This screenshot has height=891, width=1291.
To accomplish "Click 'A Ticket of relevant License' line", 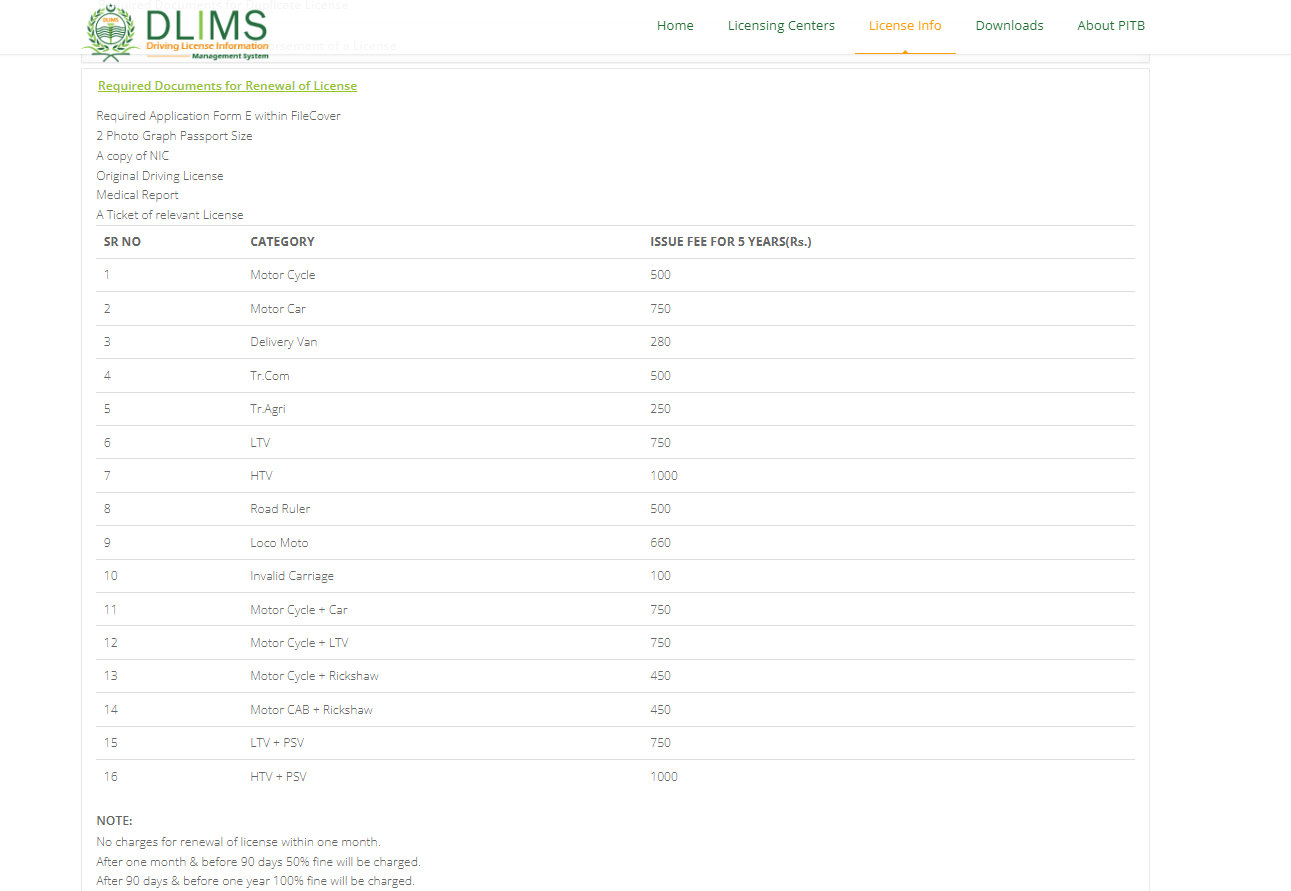I will (170, 215).
